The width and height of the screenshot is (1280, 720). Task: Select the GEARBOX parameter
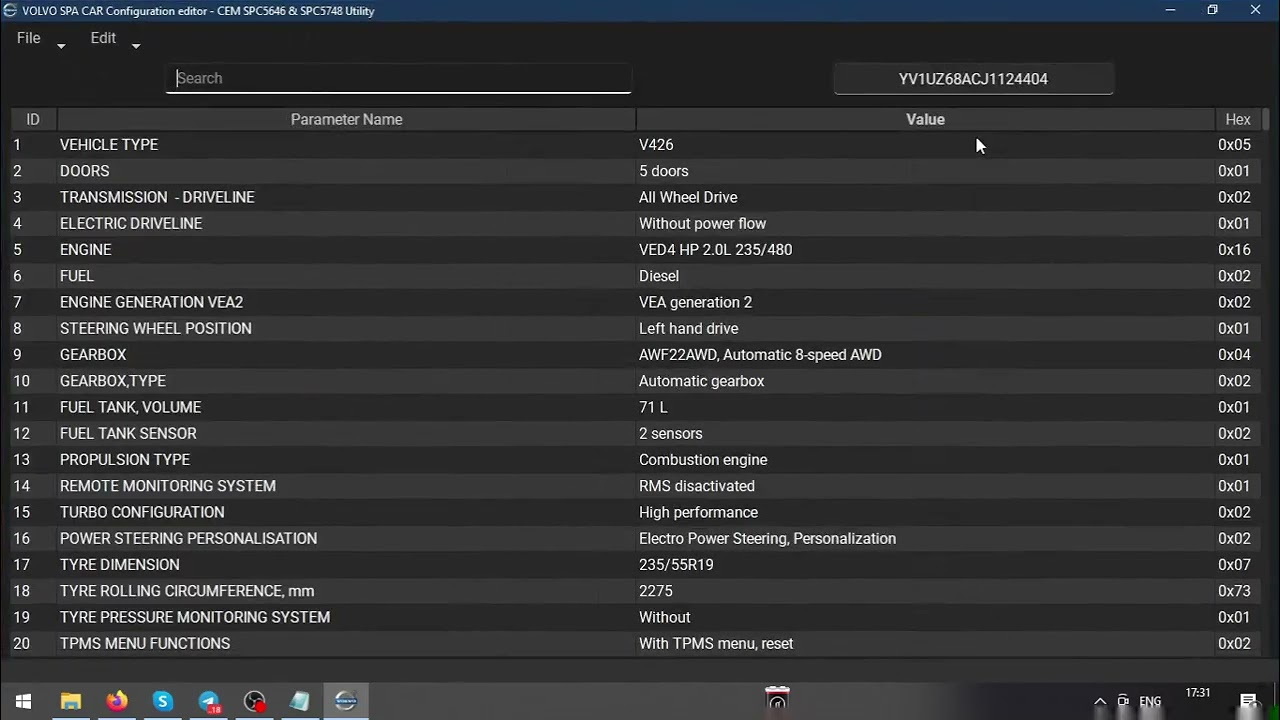pos(93,355)
